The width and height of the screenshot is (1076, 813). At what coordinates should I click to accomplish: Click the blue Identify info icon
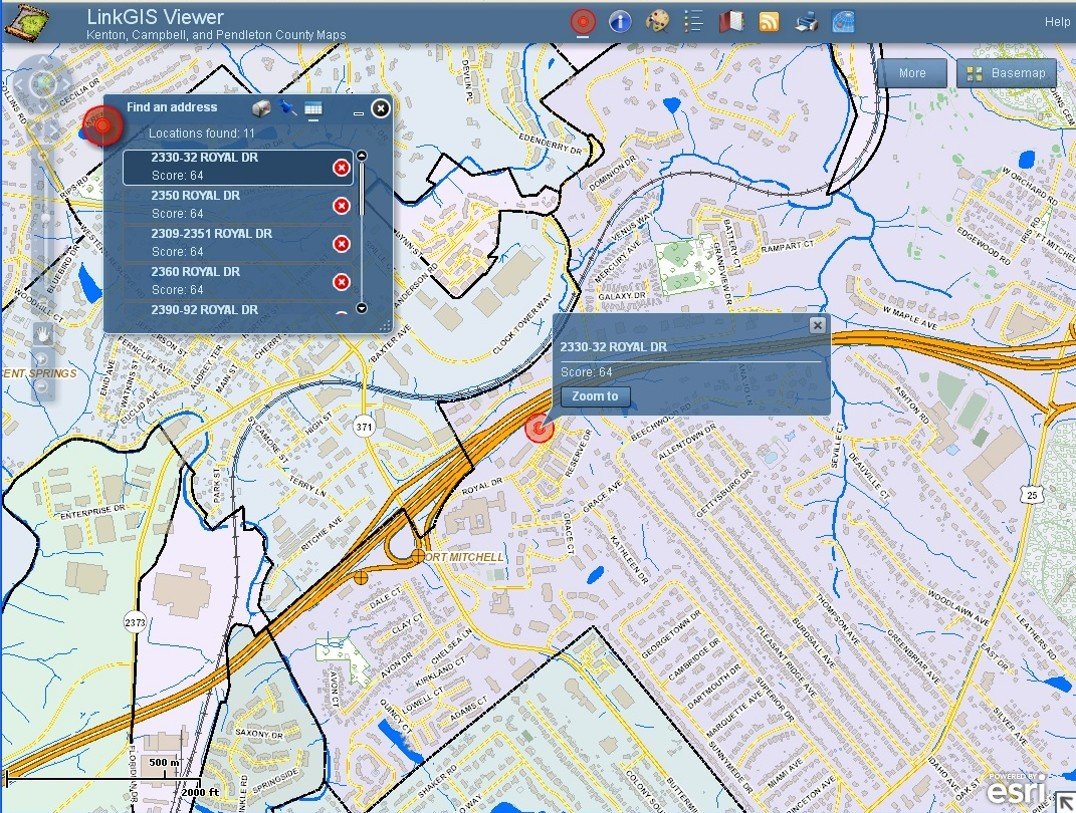[620, 21]
